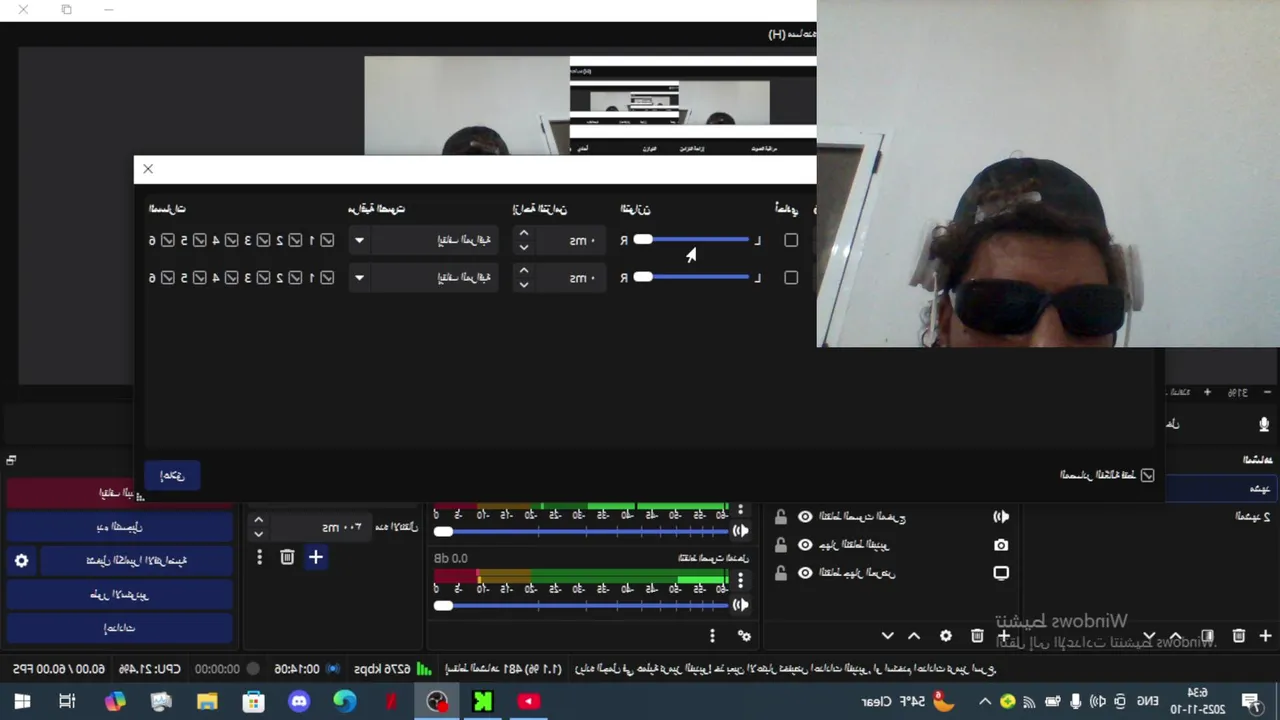Add a new scene transition with plus
1280x720 pixels.
[x=315, y=557]
